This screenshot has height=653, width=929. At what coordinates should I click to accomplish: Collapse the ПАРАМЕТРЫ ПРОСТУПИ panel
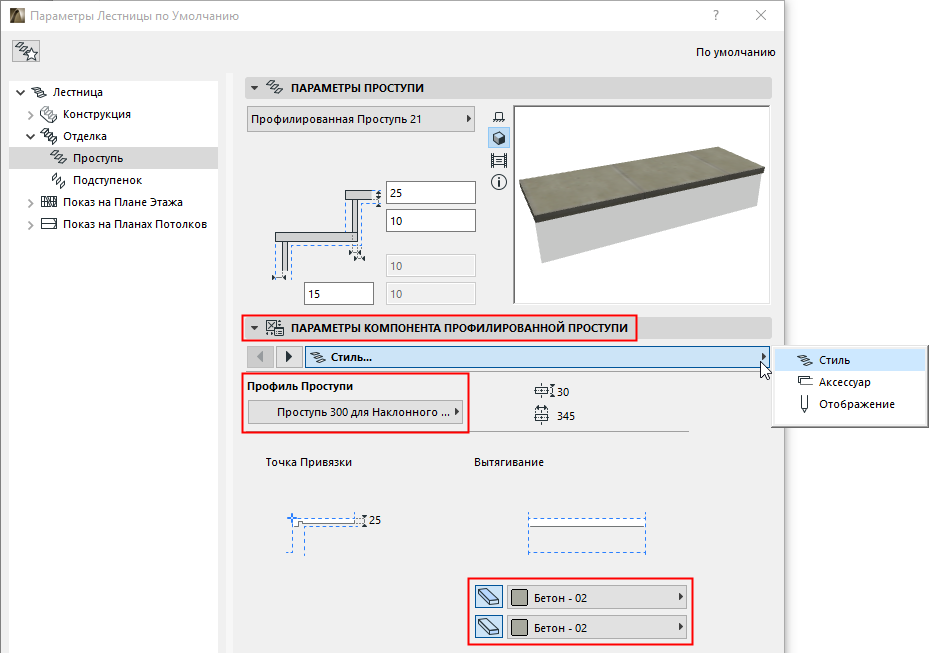click(x=254, y=88)
